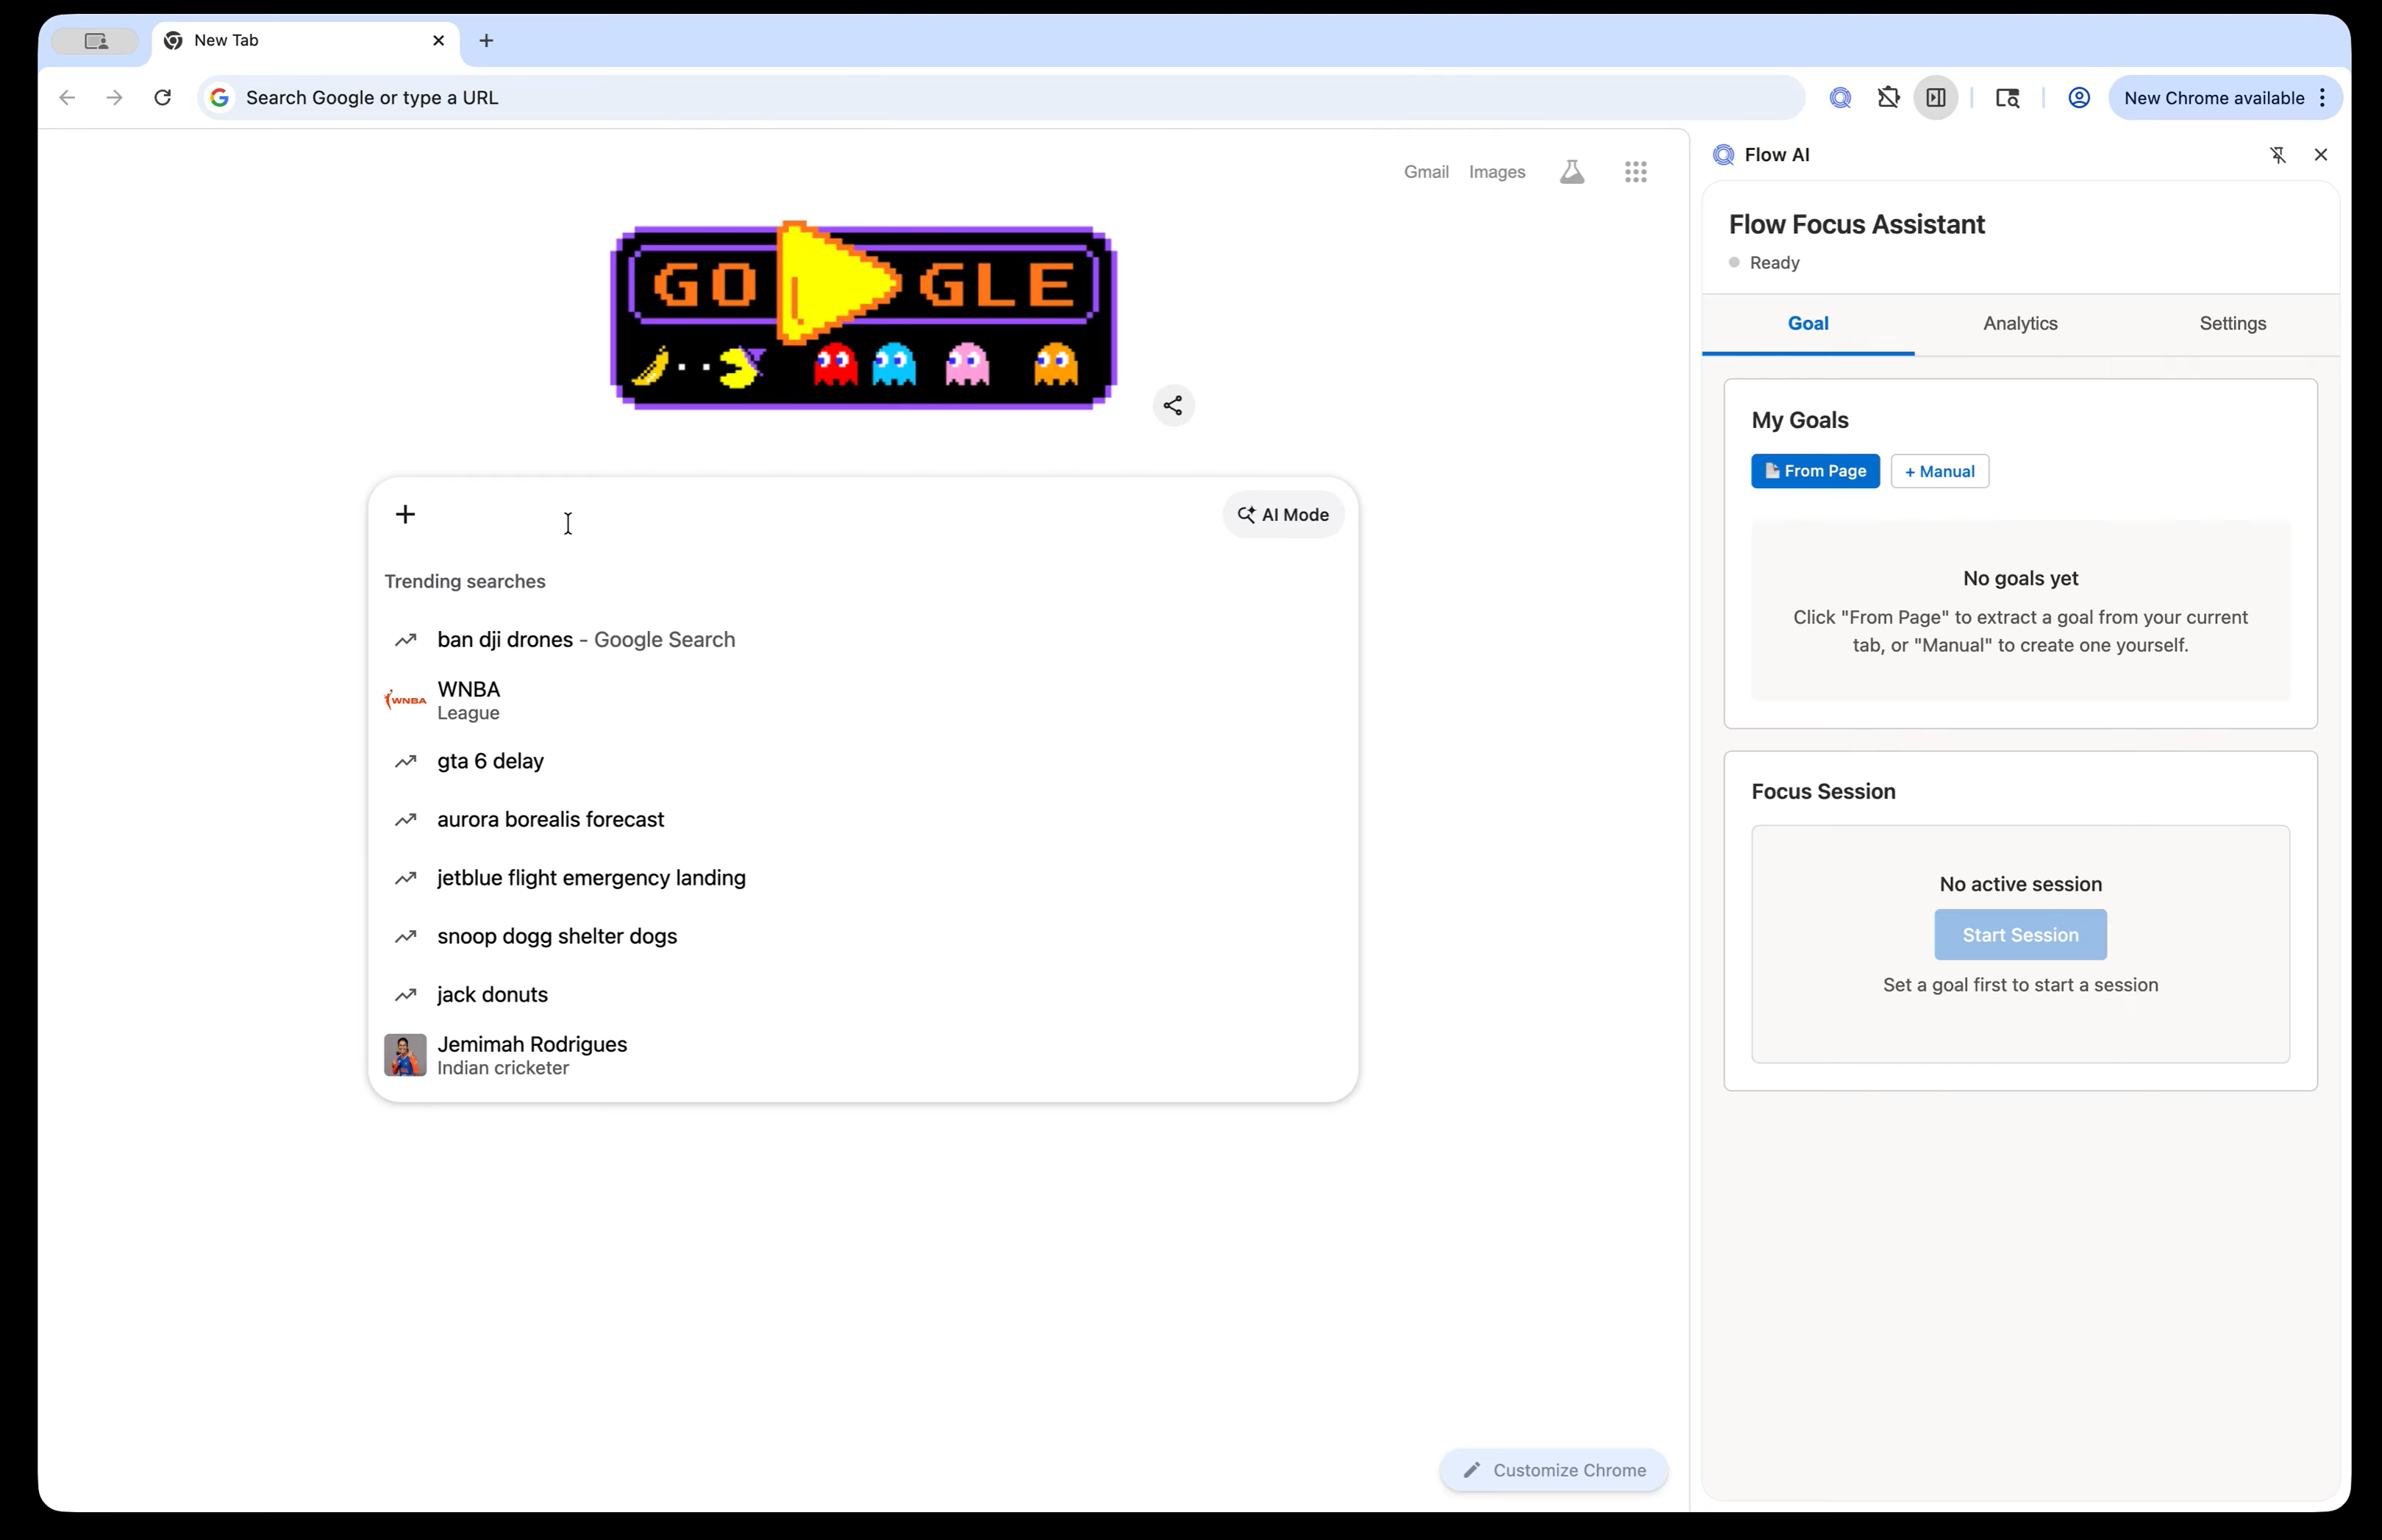
Task: Open the tab list button in the tab strip
Action: tap(96, 41)
